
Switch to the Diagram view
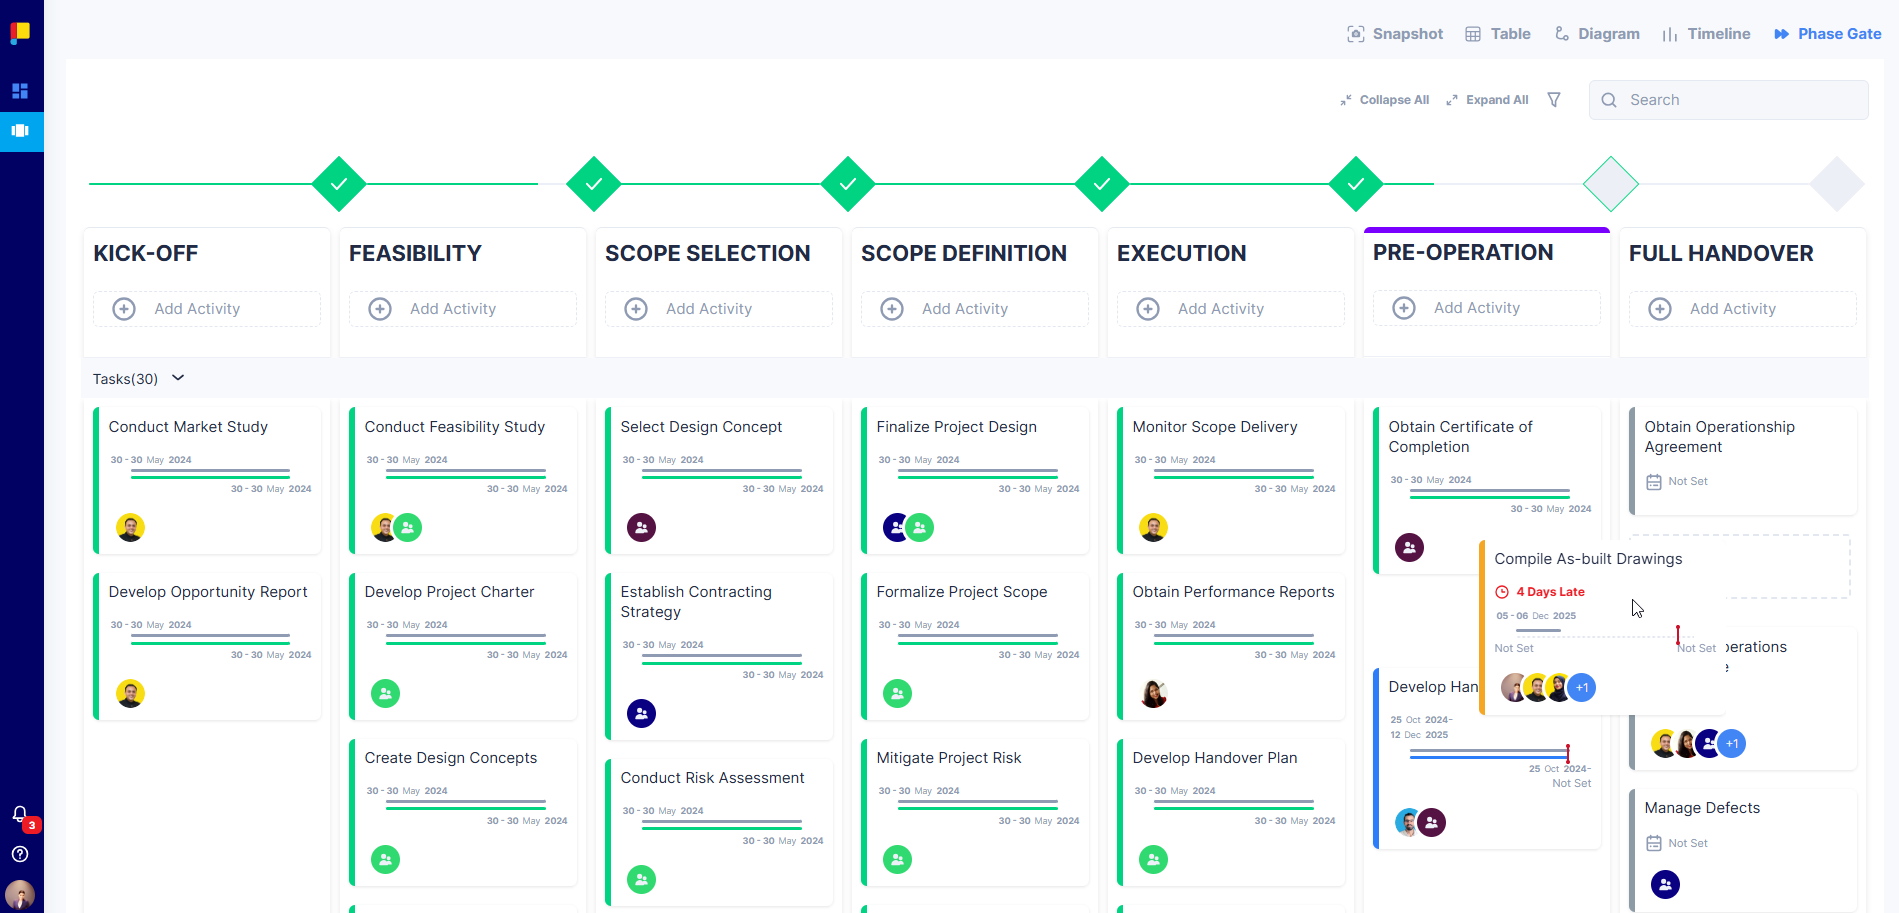point(1597,34)
